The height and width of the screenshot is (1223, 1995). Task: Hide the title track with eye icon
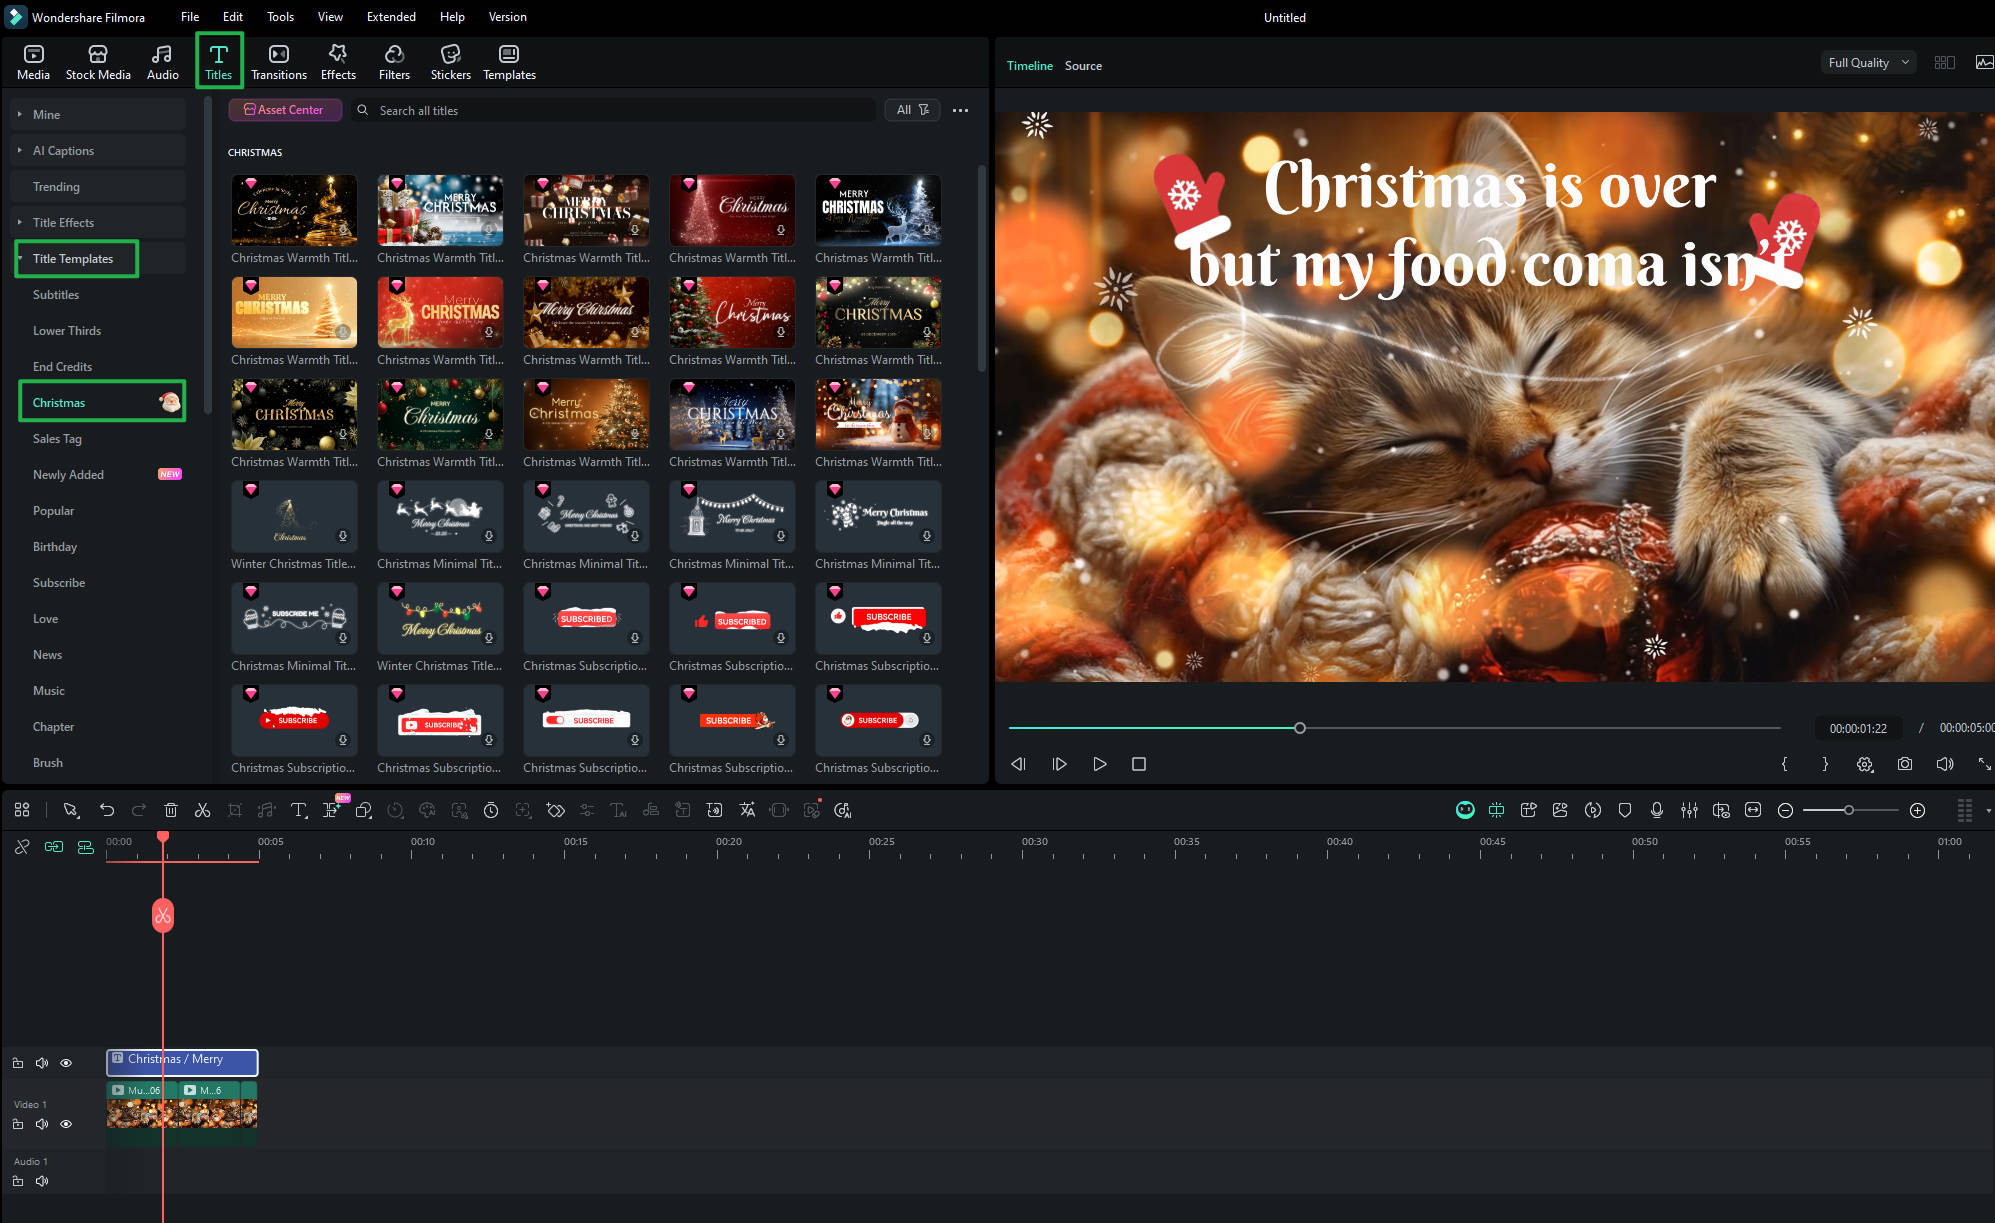pyautogui.click(x=66, y=1063)
